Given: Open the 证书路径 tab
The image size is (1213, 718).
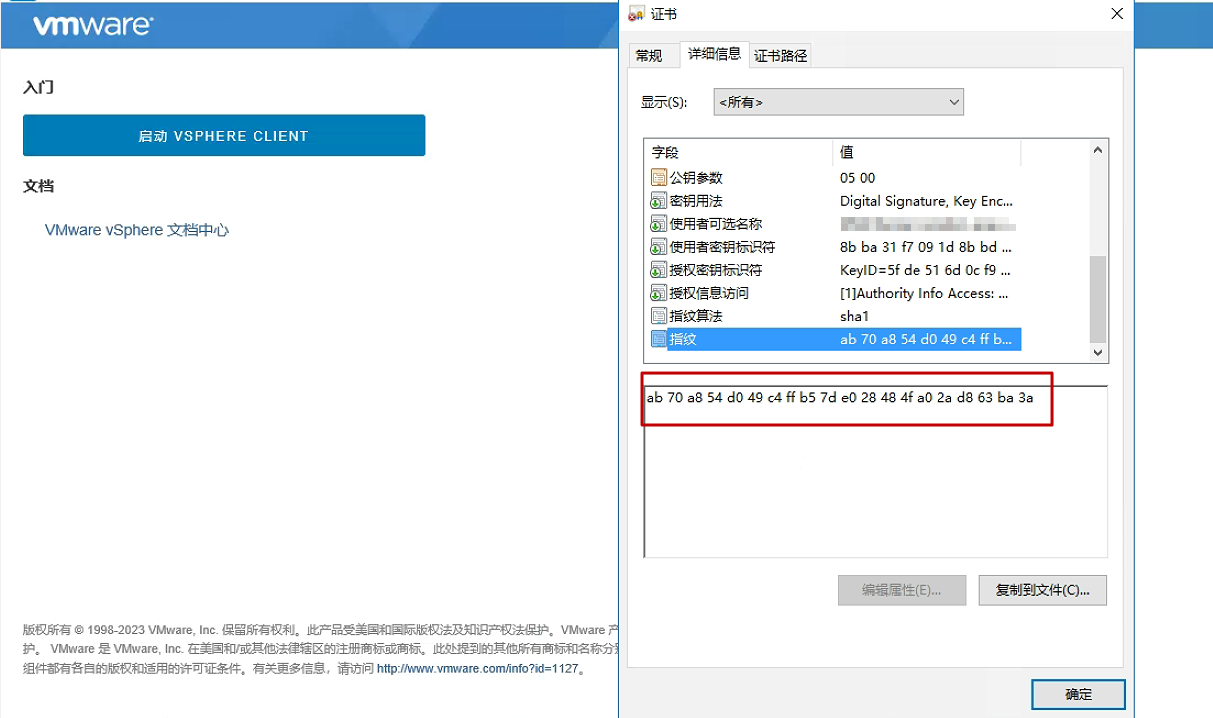Looking at the screenshot, I should 780,56.
